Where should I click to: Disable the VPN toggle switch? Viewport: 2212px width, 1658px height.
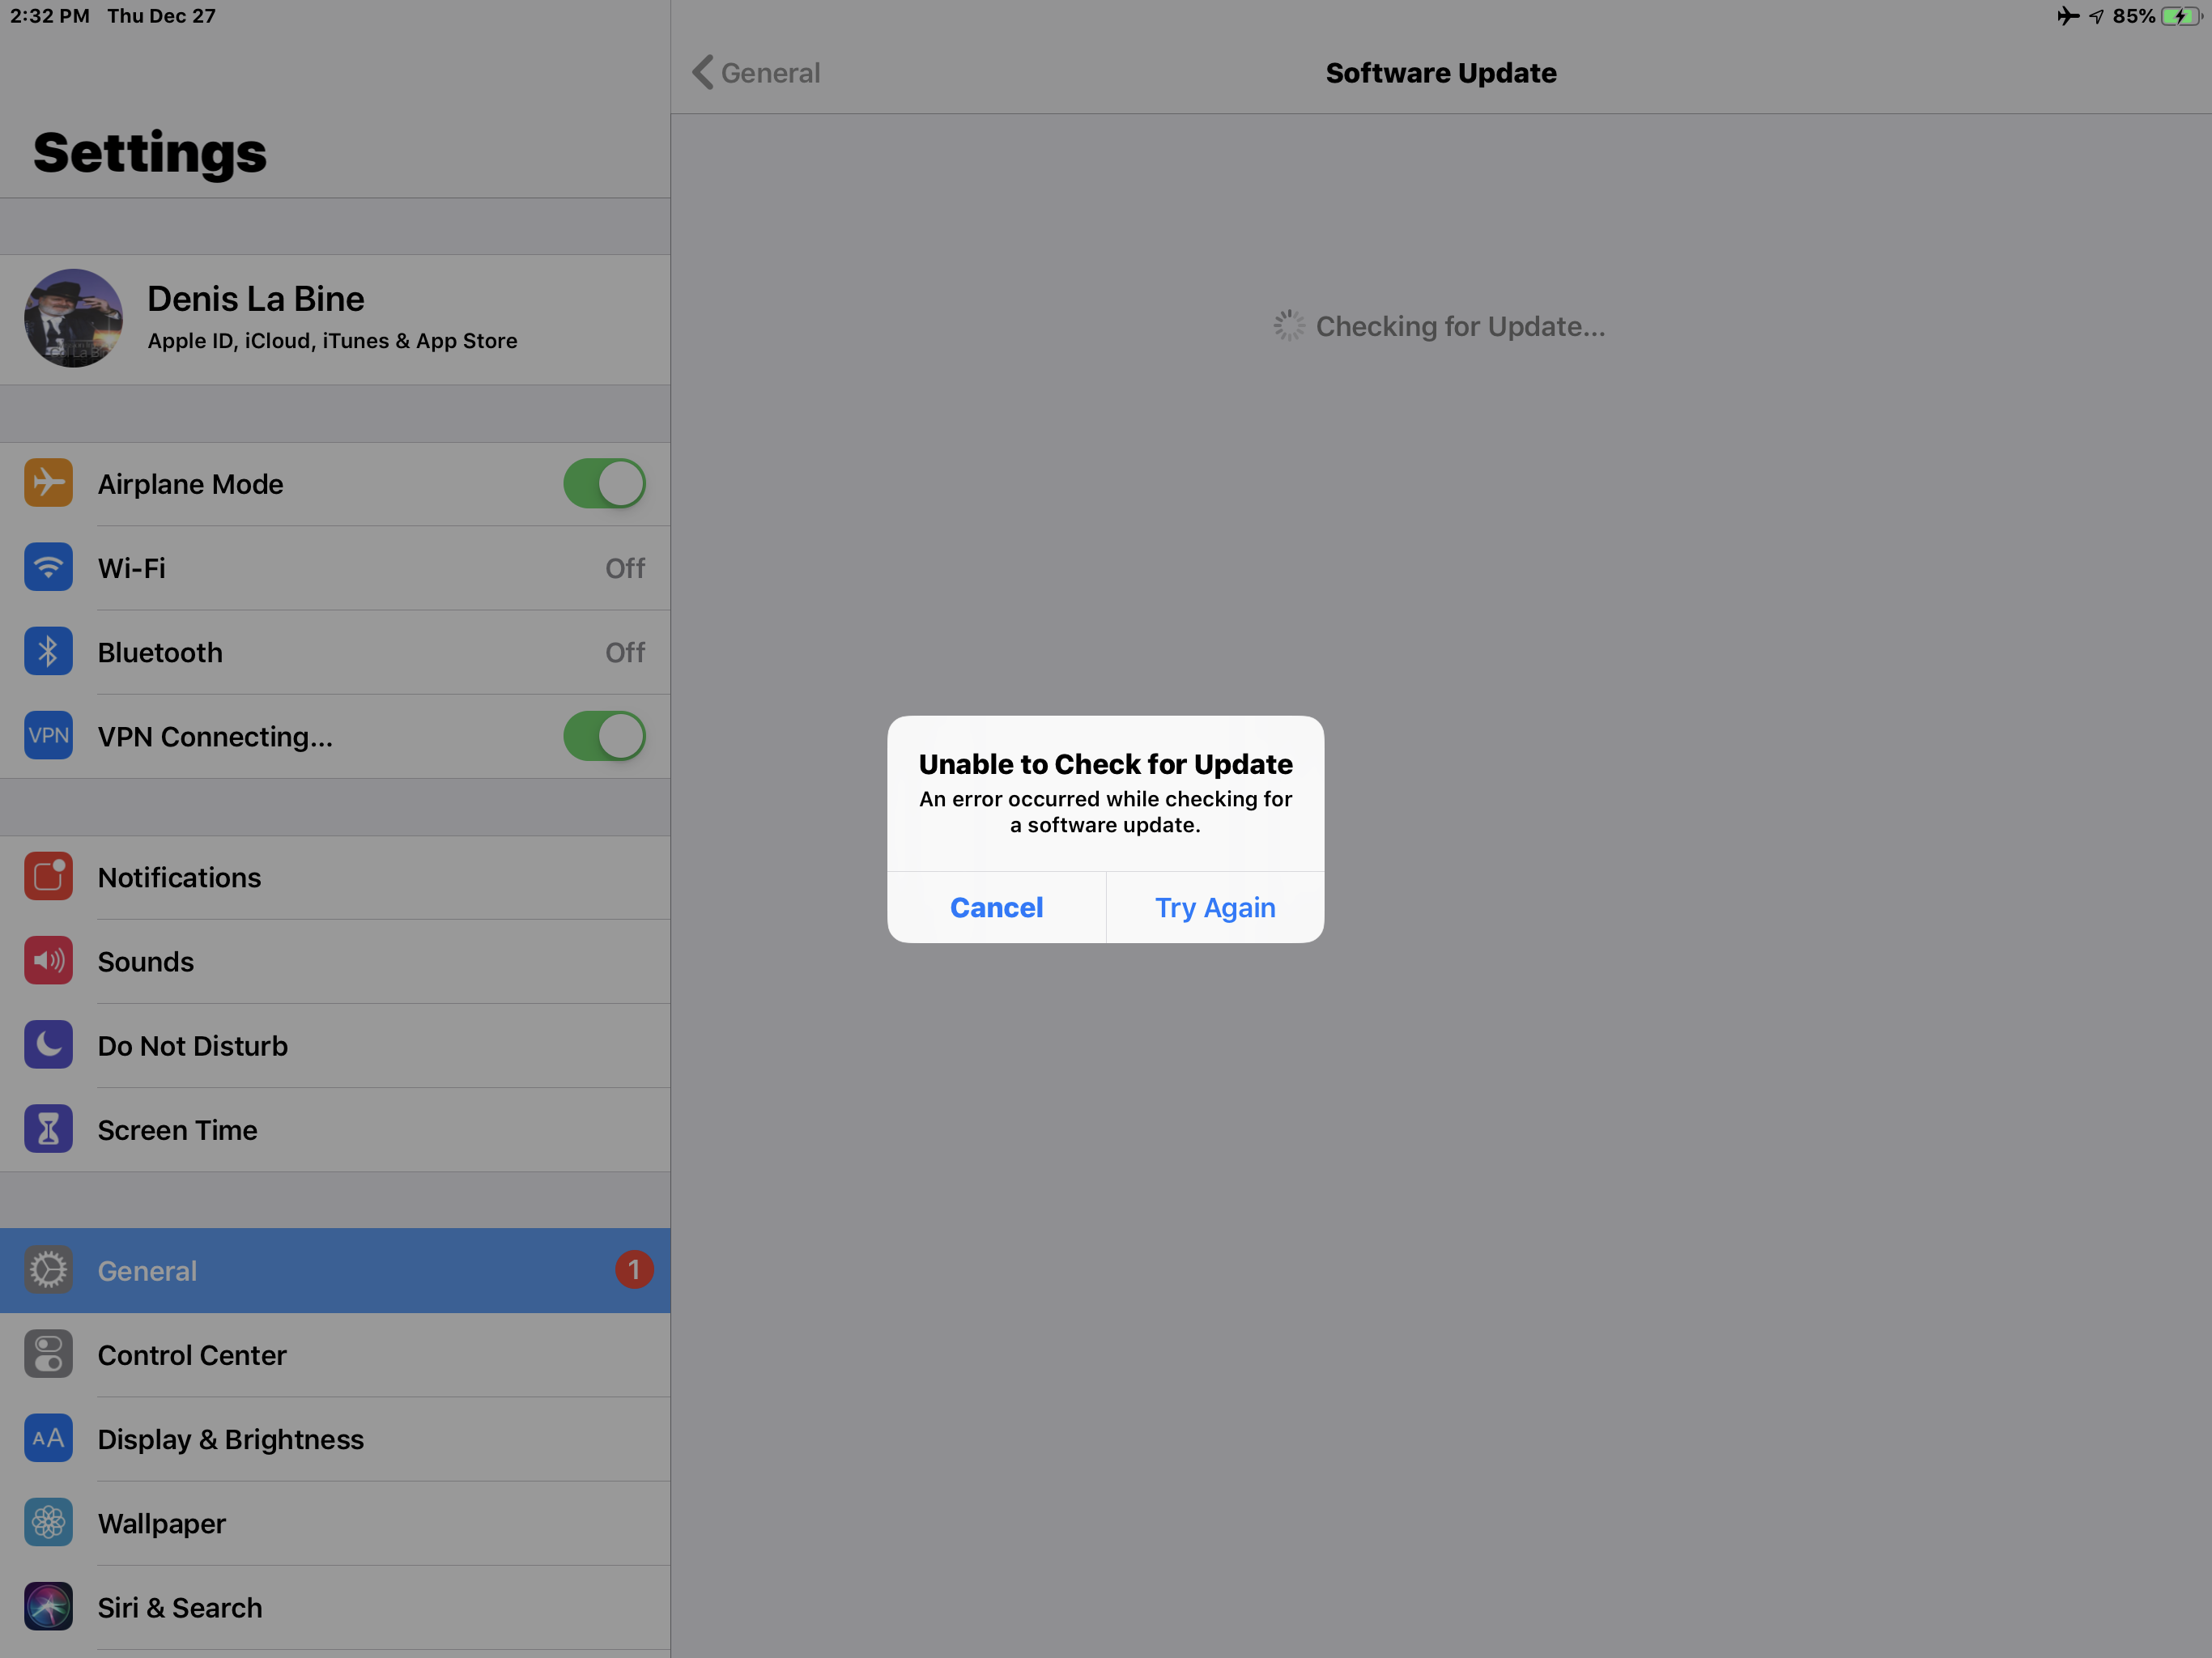pos(604,736)
